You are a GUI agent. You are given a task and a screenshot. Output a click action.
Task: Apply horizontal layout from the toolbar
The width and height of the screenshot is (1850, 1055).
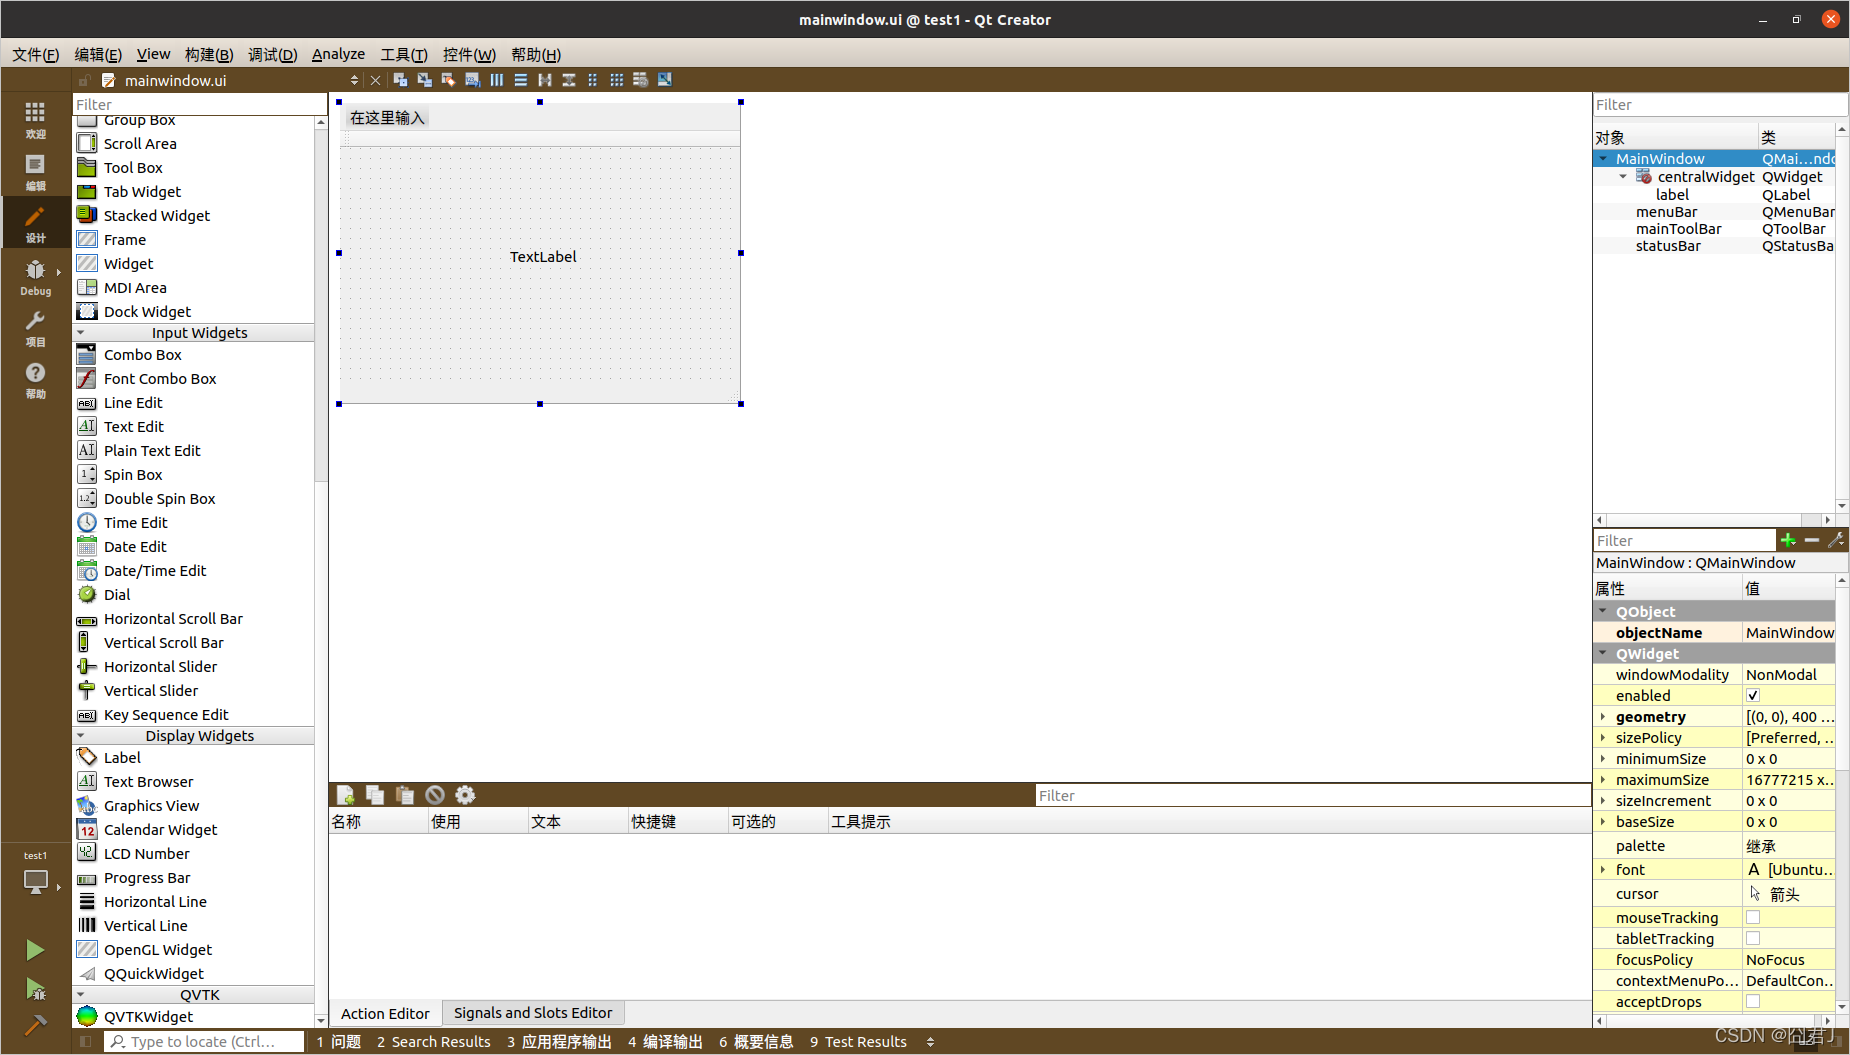(496, 80)
